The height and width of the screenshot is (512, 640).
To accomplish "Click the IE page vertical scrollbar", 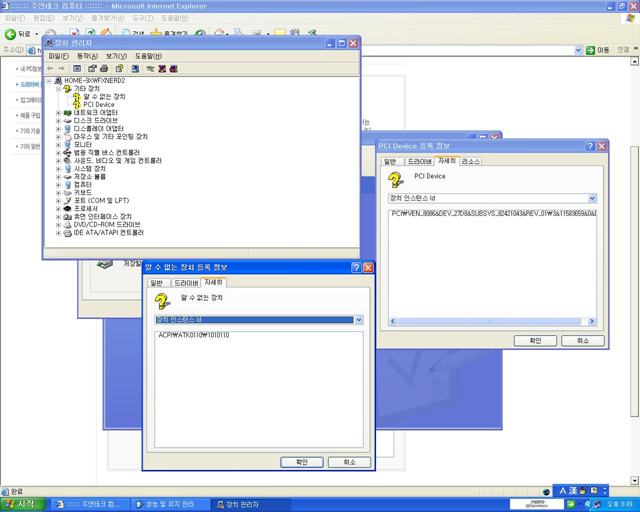I will 634,281.
